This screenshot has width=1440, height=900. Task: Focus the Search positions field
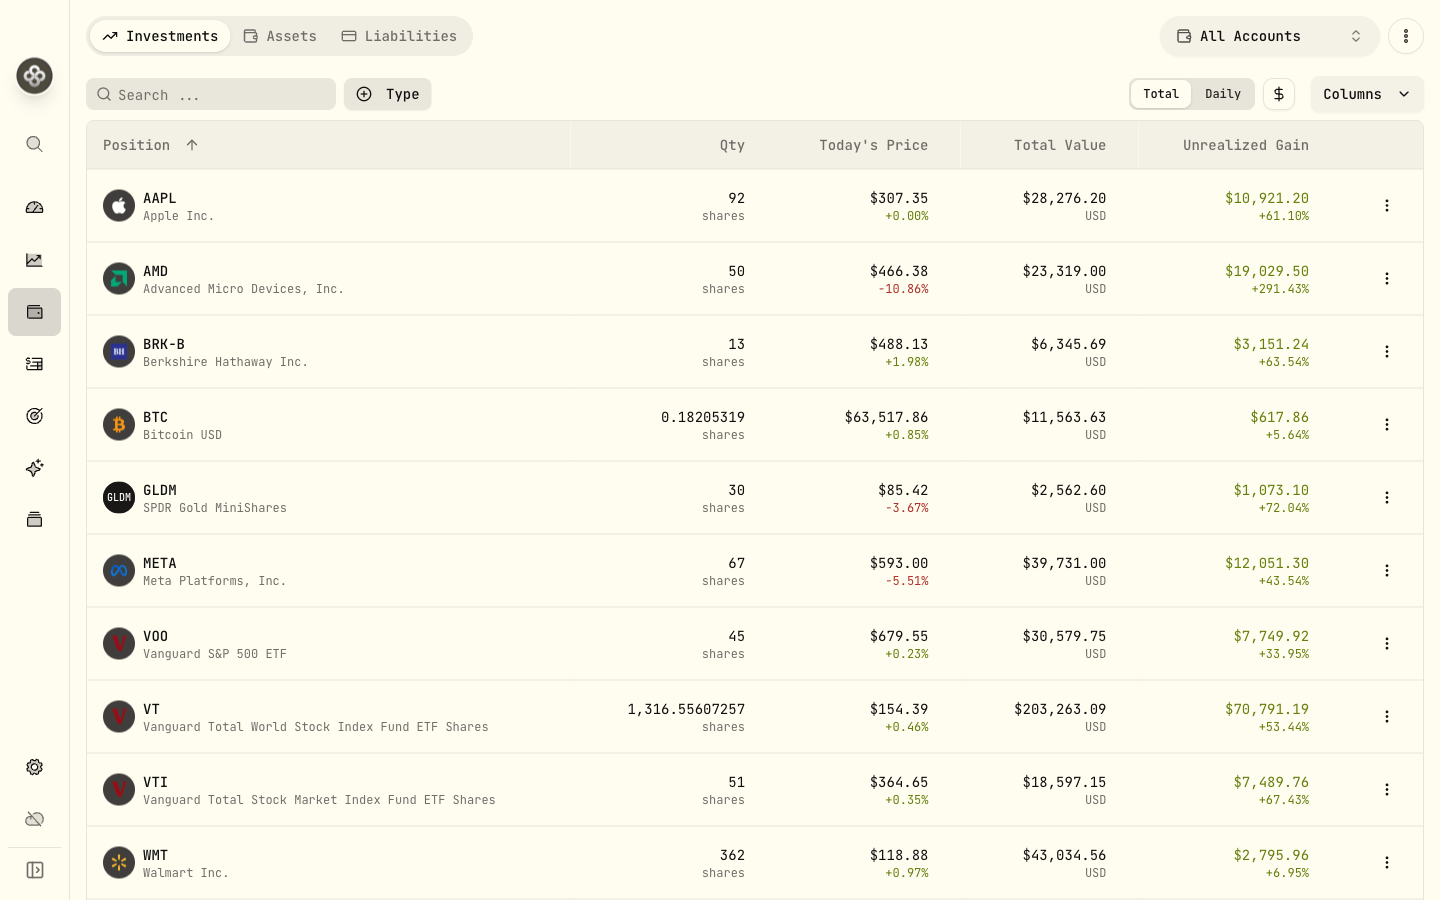[211, 94]
